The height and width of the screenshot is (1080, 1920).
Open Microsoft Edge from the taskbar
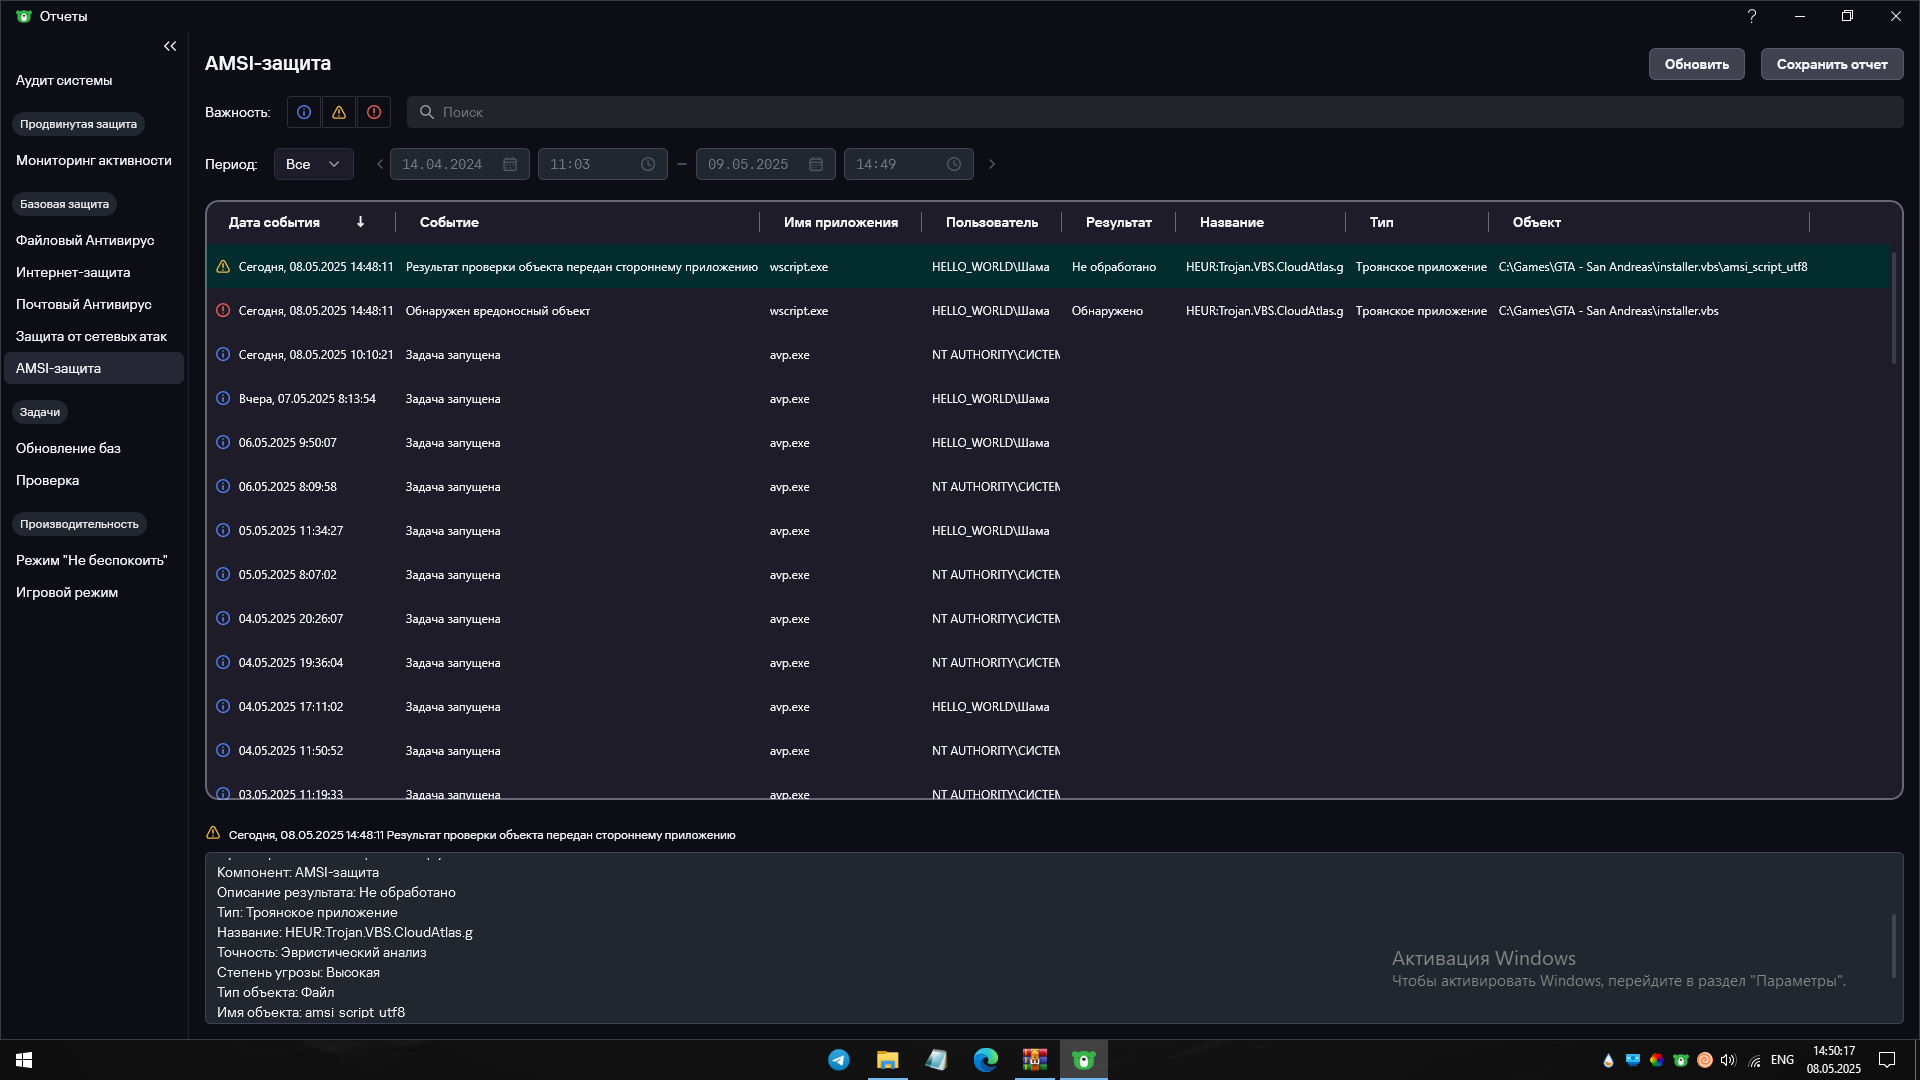tap(985, 1060)
